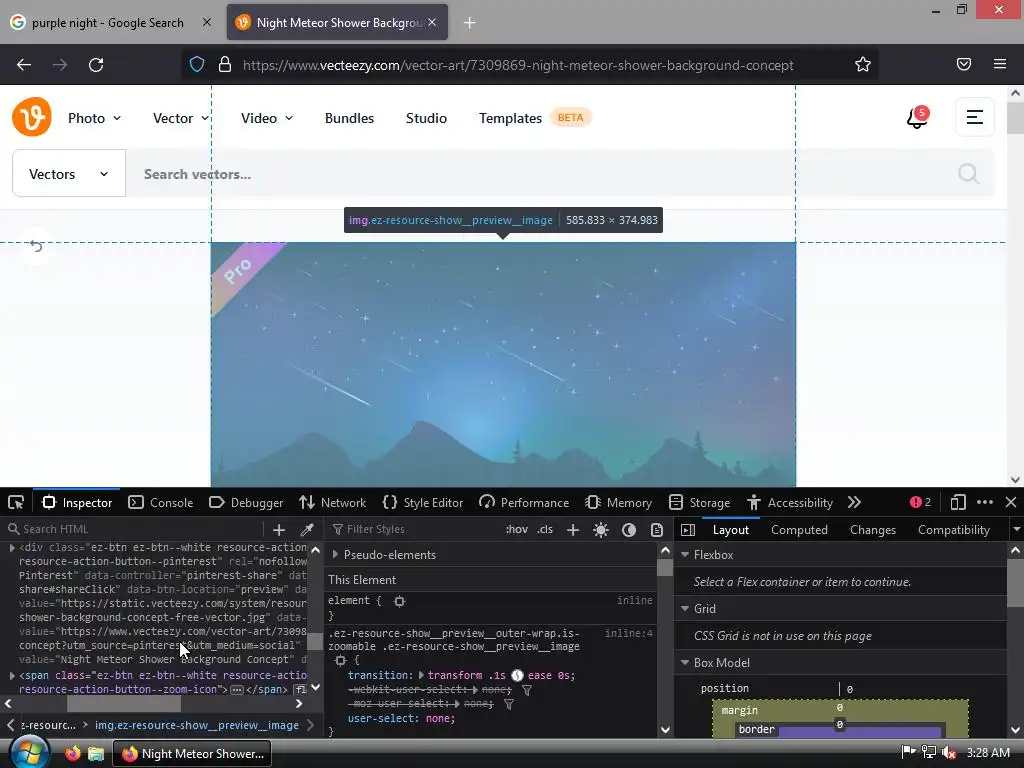Toggle dark color scheme simulation

coord(629,530)
